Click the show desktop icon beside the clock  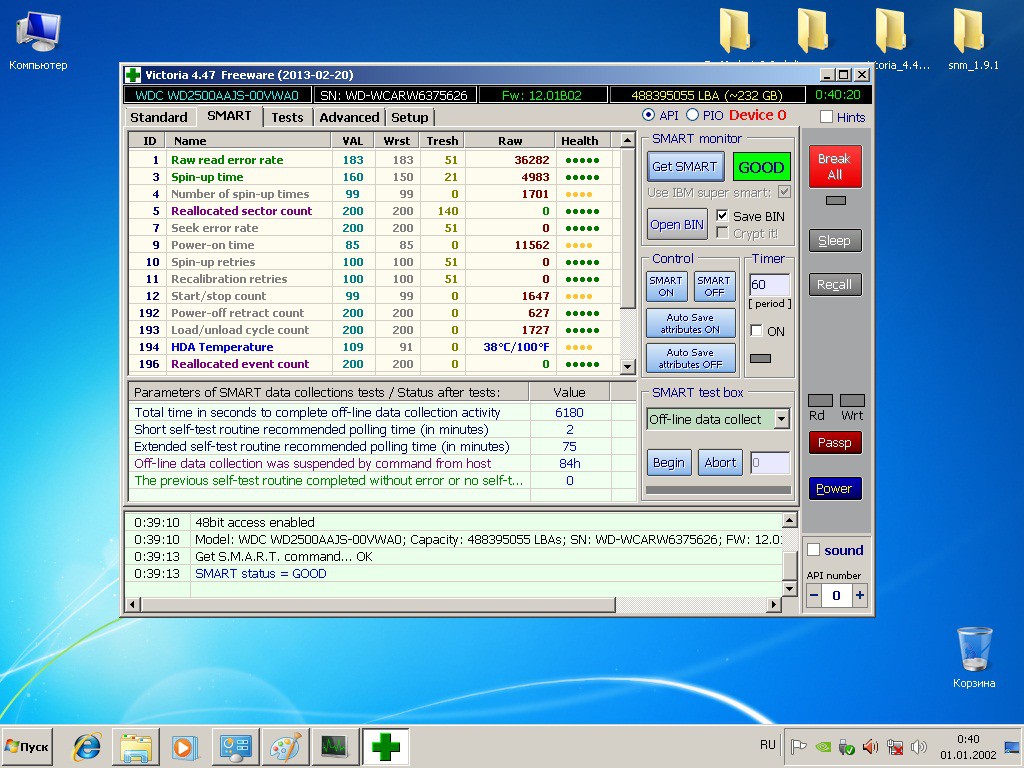[1012, 746]
